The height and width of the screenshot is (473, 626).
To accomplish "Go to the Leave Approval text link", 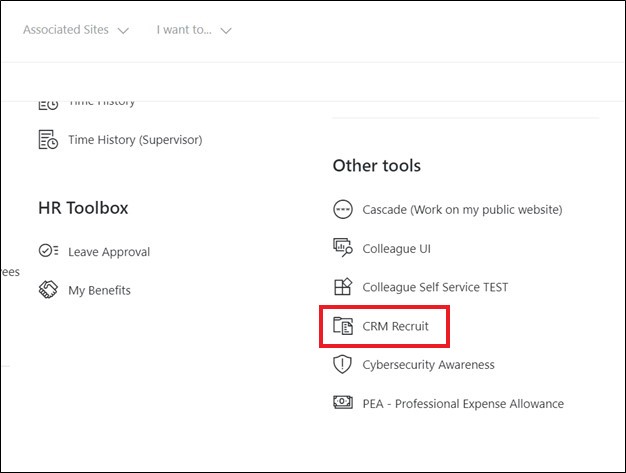I will (x=109, y=252).
